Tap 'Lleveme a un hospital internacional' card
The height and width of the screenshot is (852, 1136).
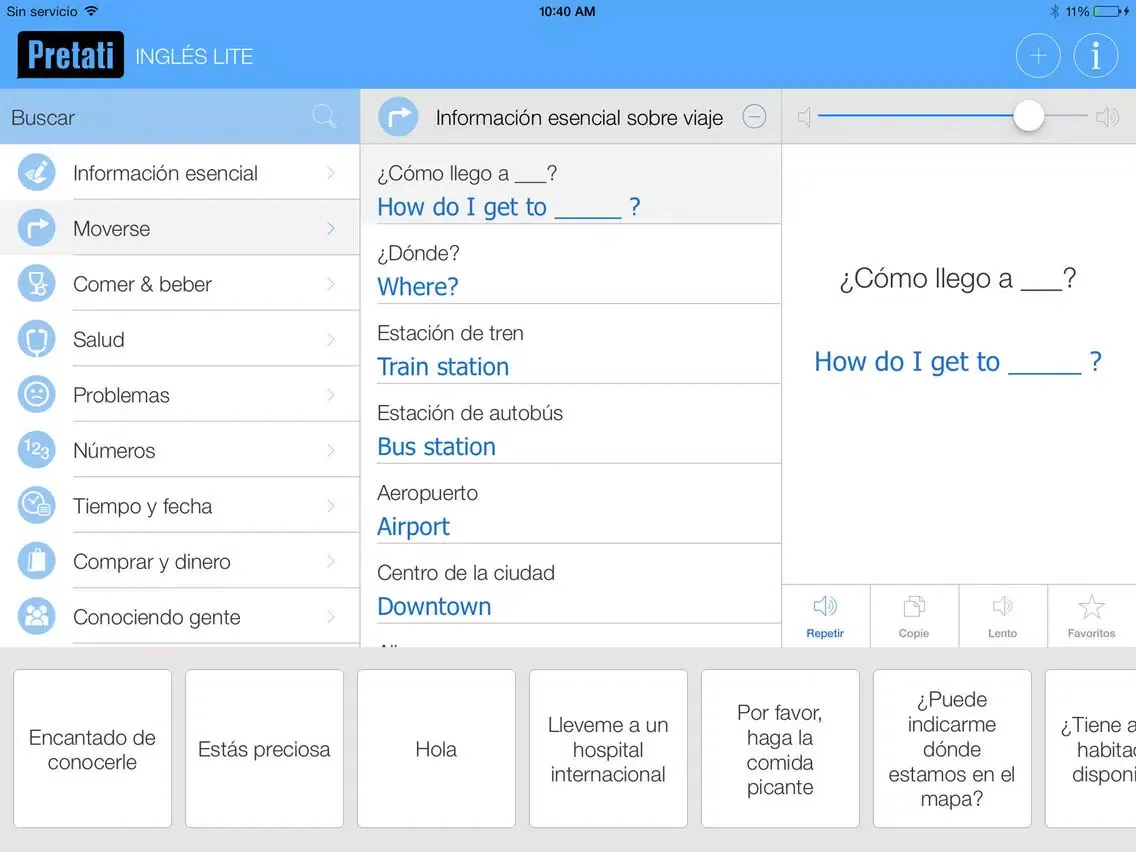(608, 748)
